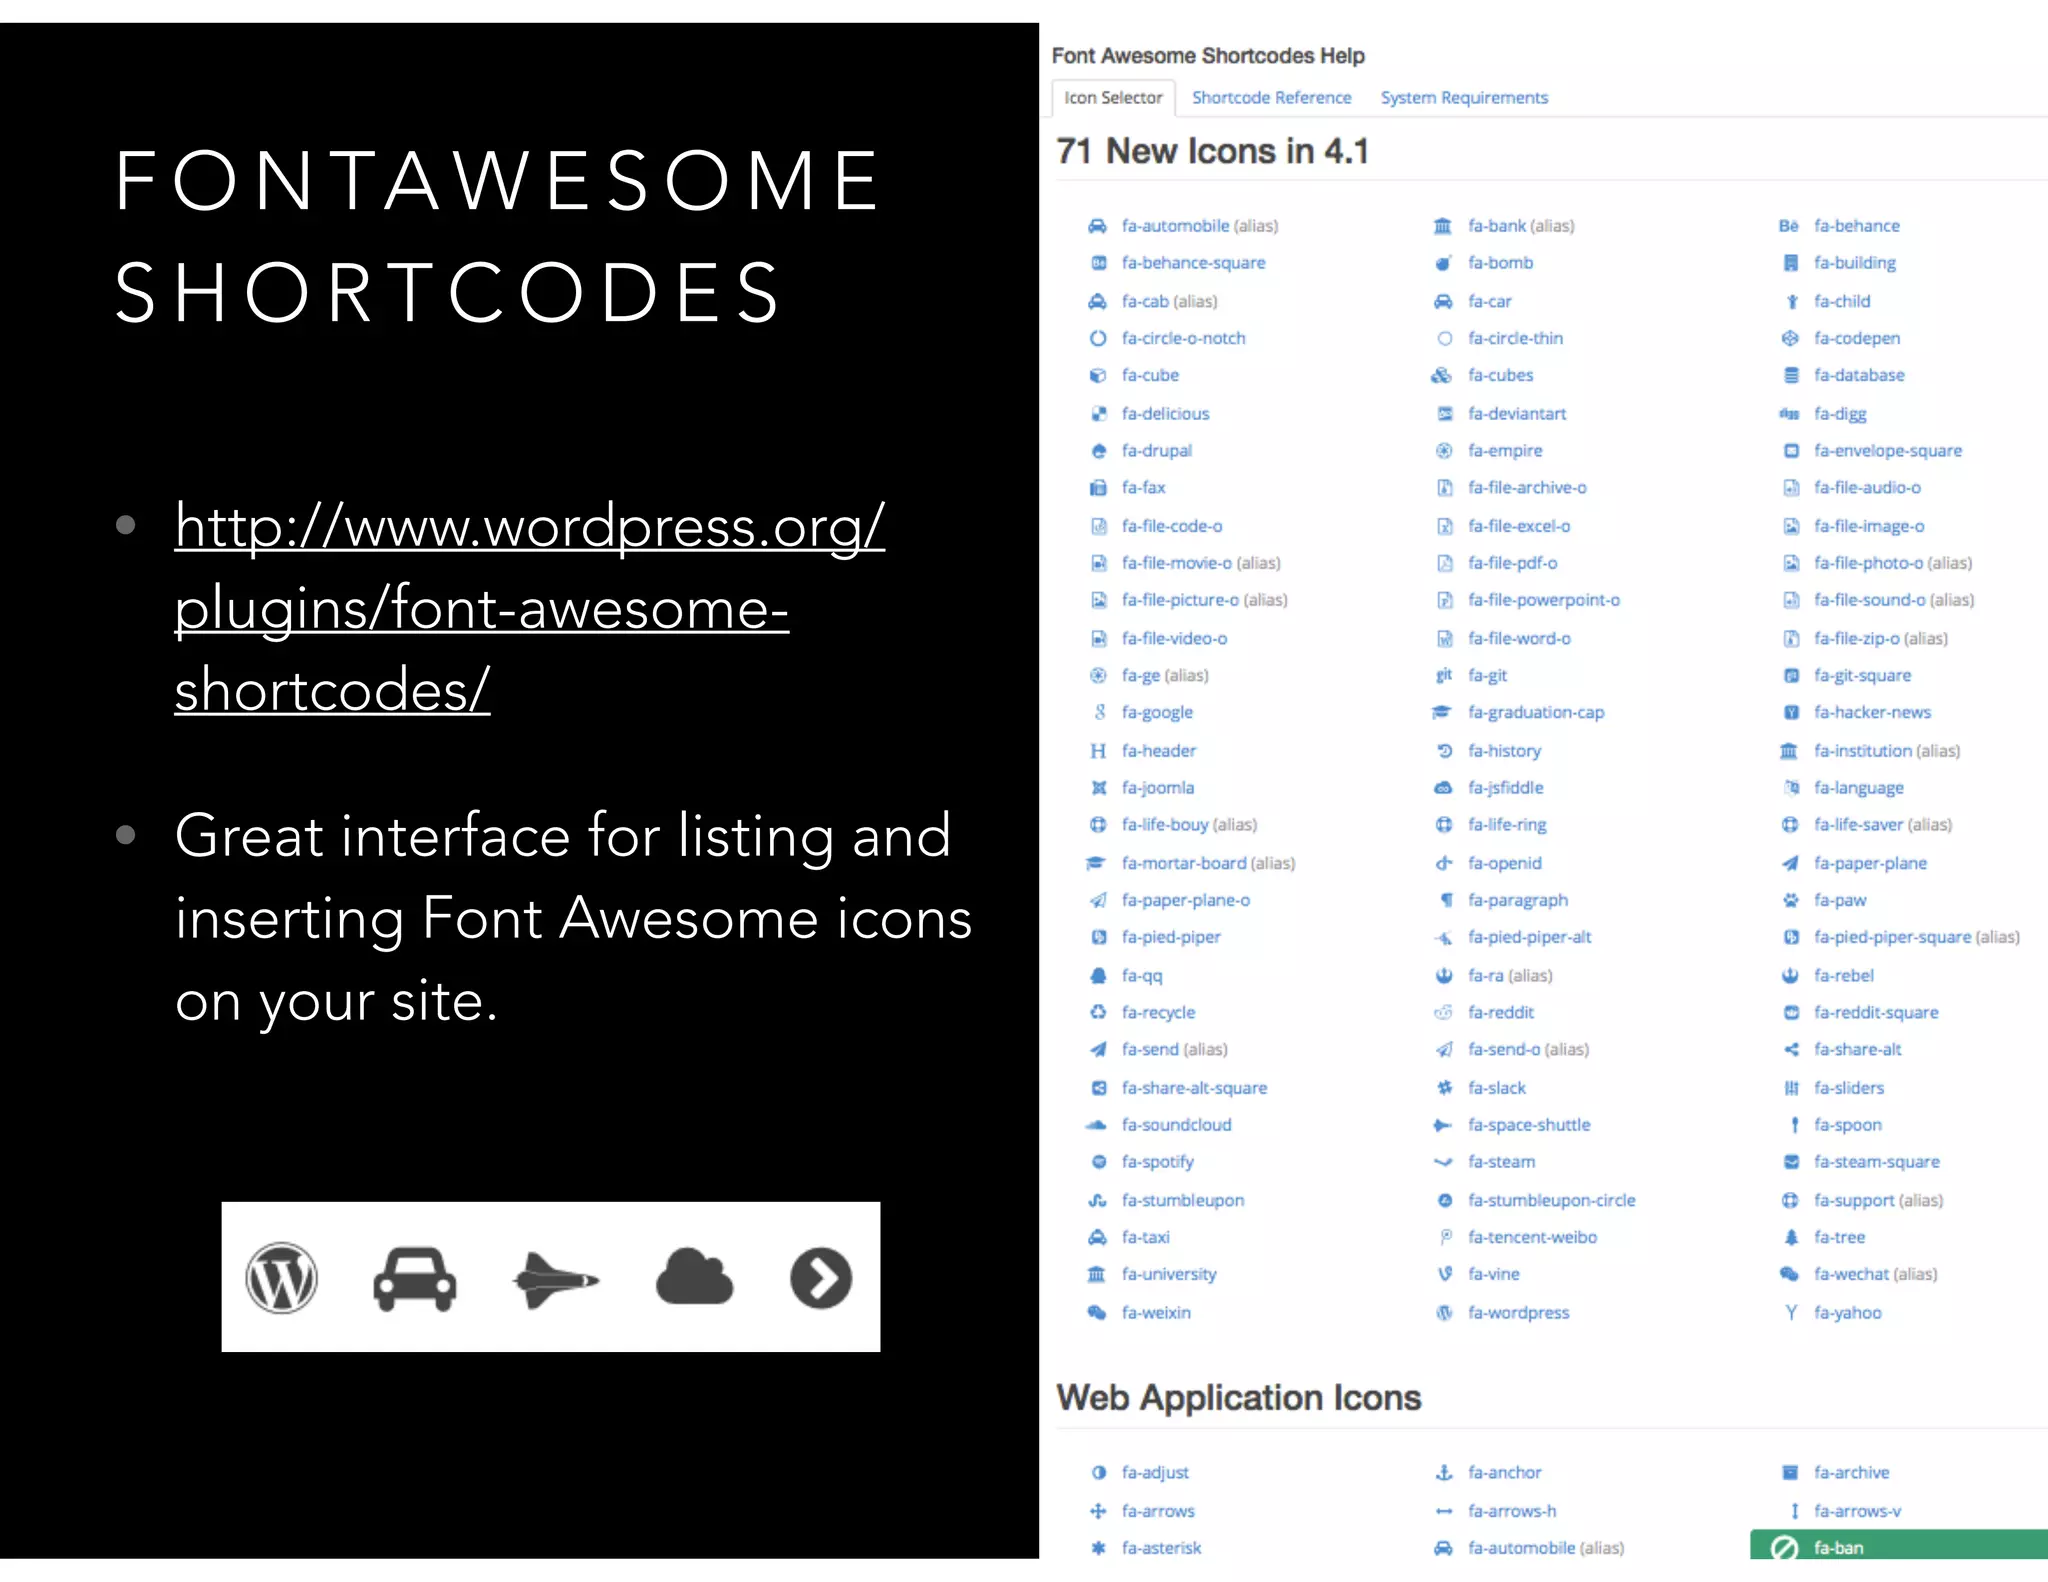Click the fa-hacker-news label
Screen dimensions: 2048x1582
pos(1872,712)
